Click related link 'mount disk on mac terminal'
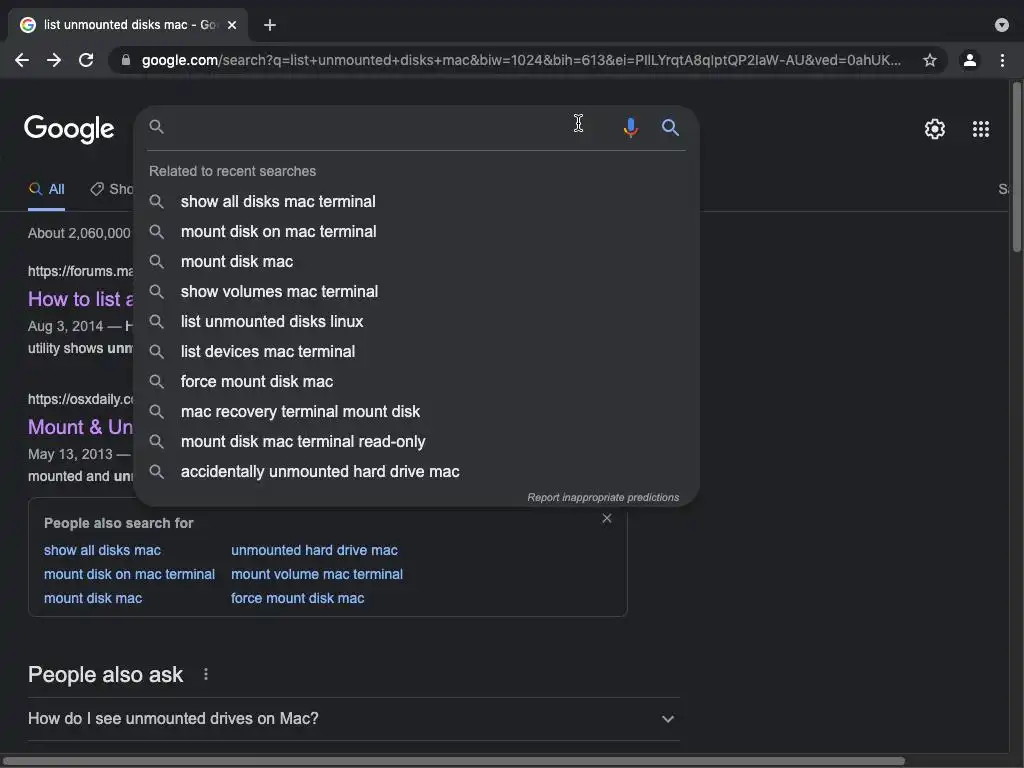This screenshot has height=768, width=1024. (129, 574)
